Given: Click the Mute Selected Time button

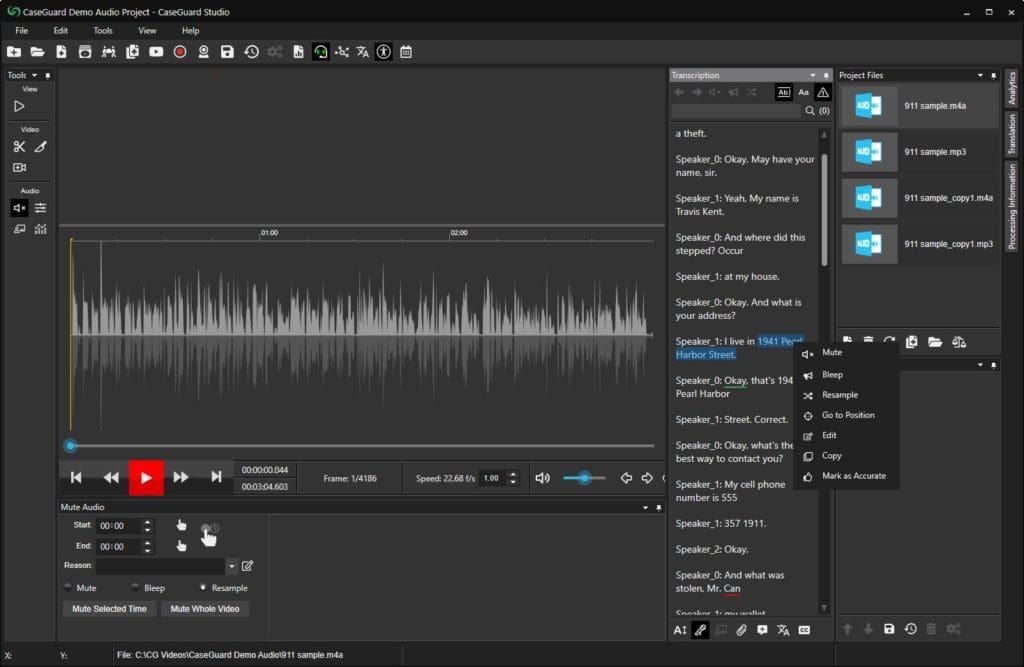Looking at the screenshot, I should 109,609.
